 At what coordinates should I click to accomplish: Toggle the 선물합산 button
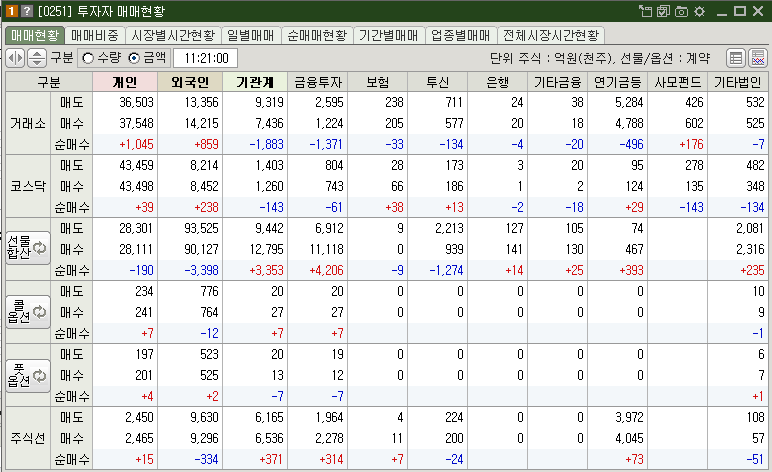pos(28,248)
